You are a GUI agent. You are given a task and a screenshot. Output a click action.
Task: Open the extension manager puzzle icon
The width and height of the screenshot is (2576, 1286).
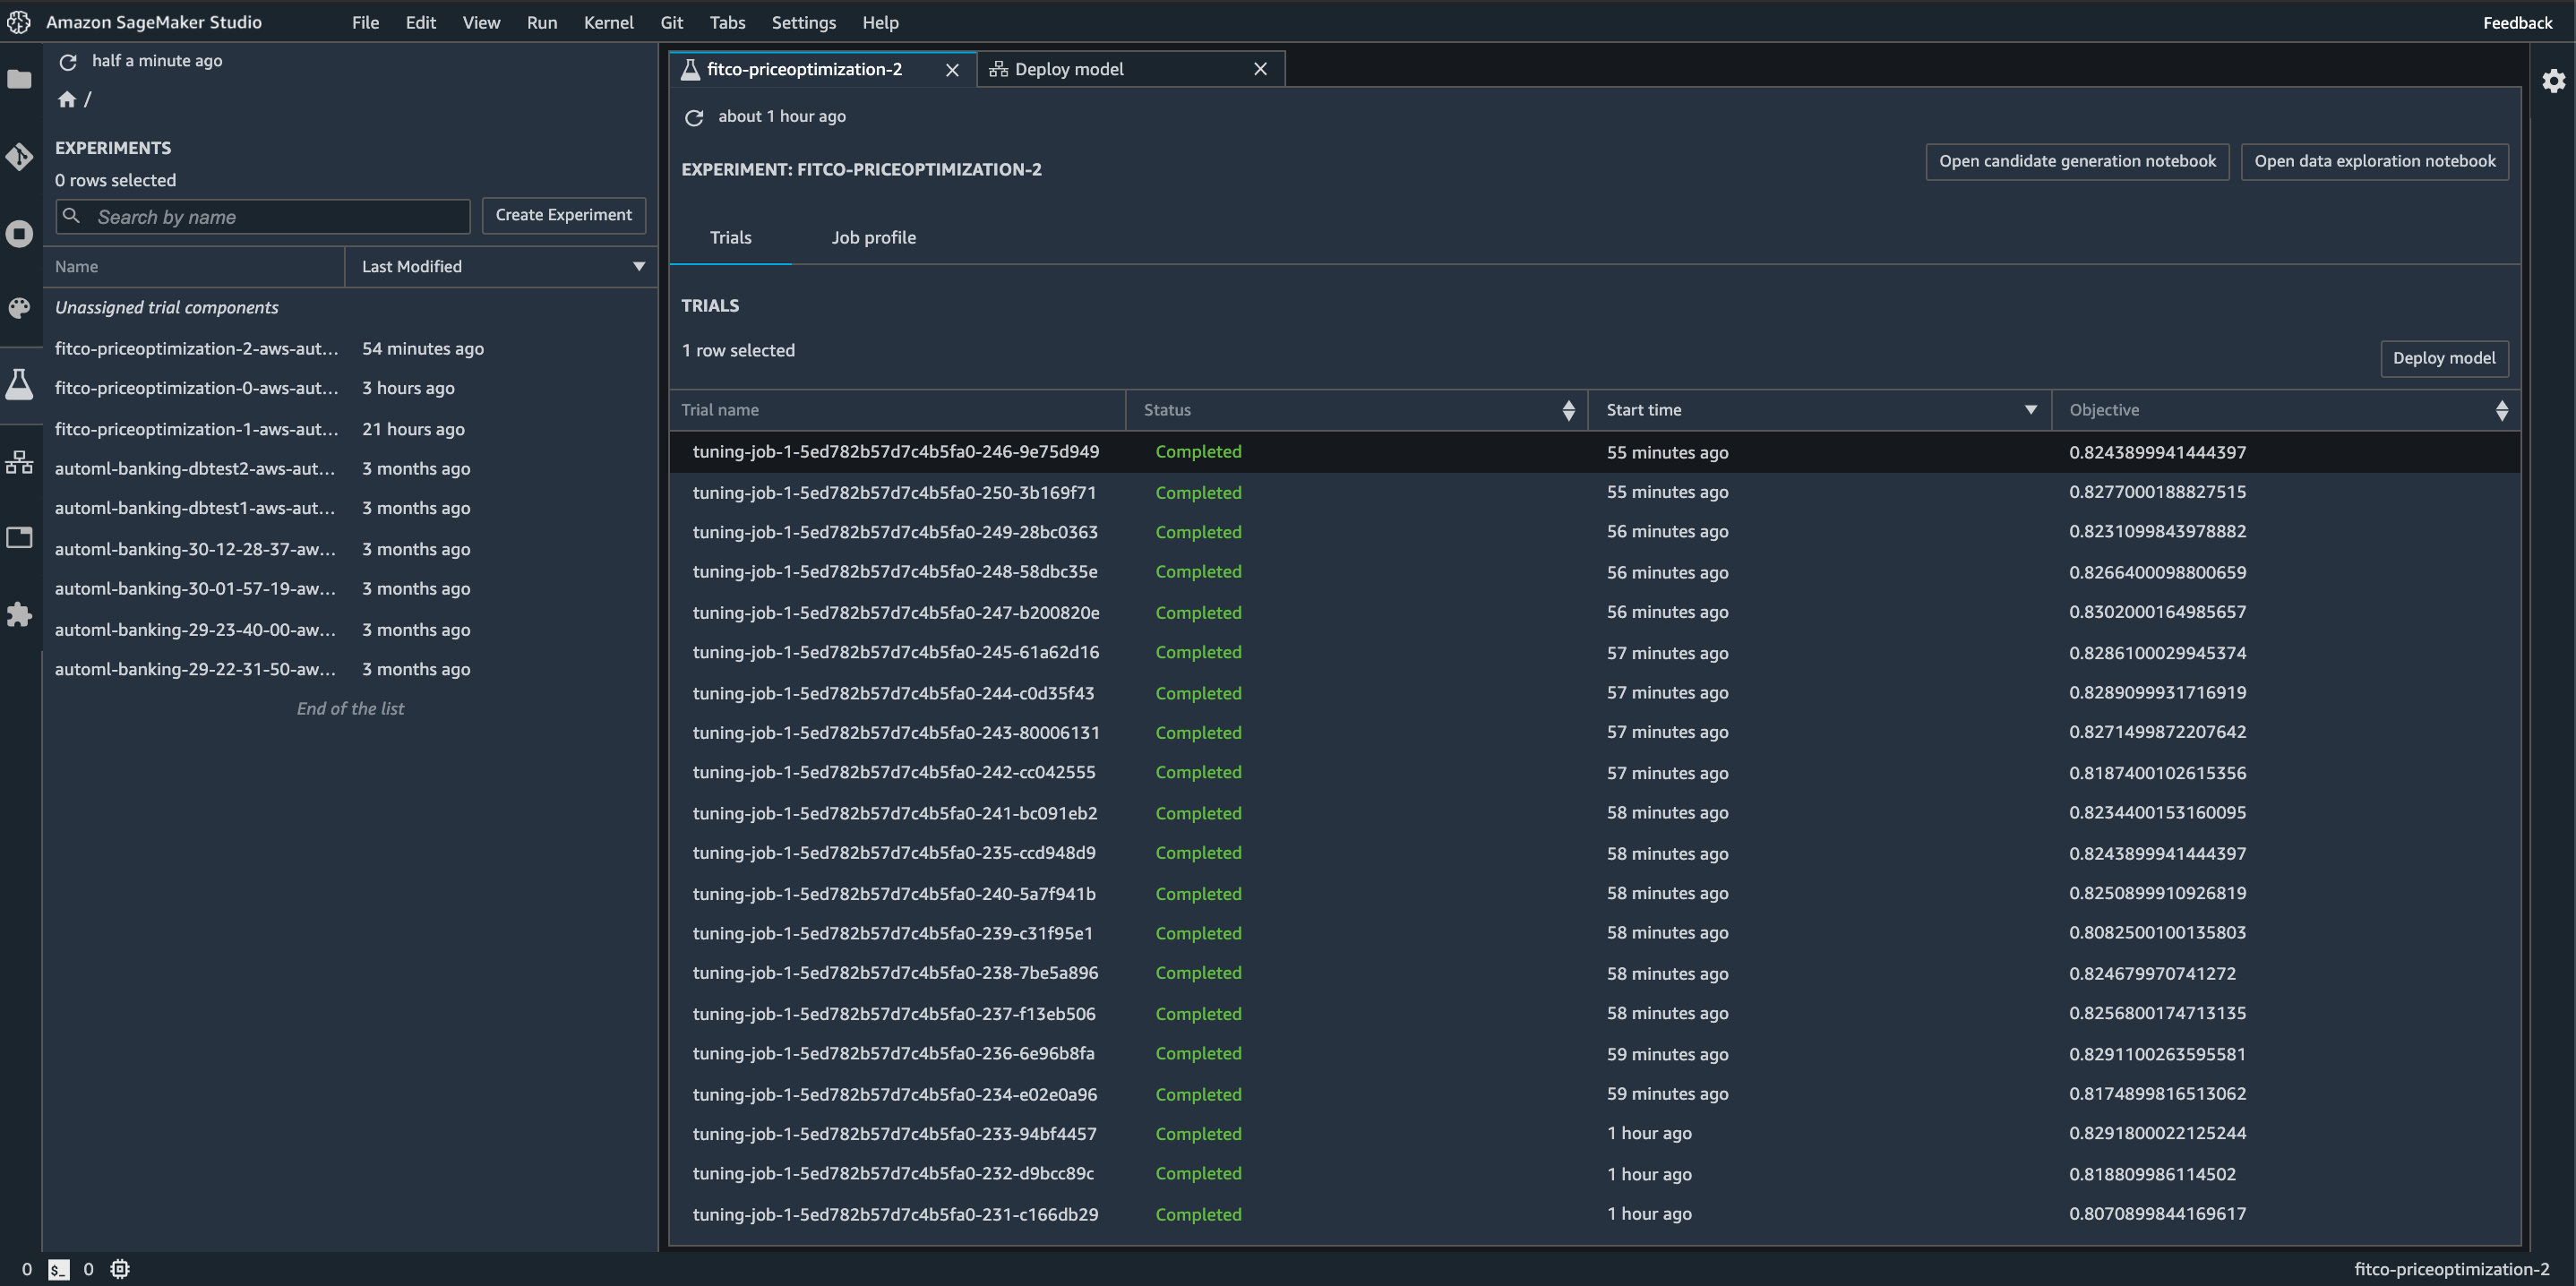tap(19, 614)
